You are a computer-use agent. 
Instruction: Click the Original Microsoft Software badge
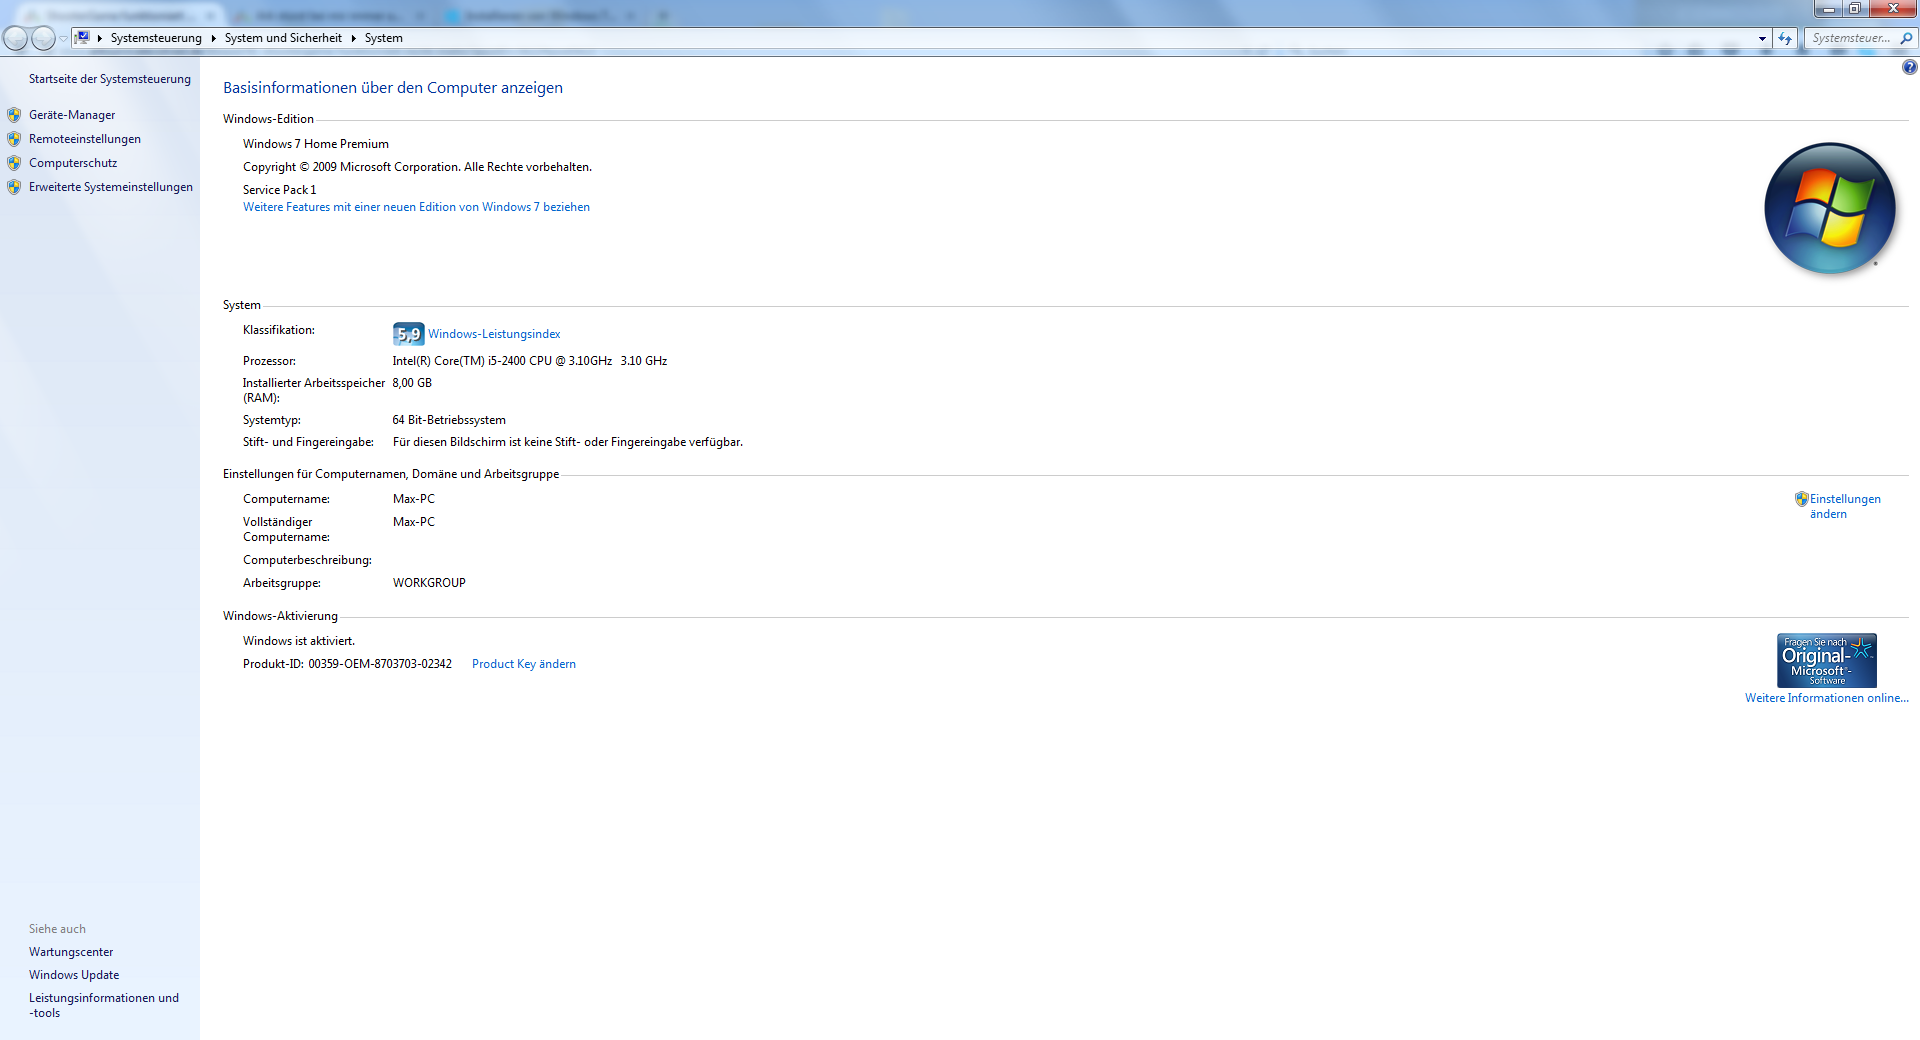[x=1826, y=660]
